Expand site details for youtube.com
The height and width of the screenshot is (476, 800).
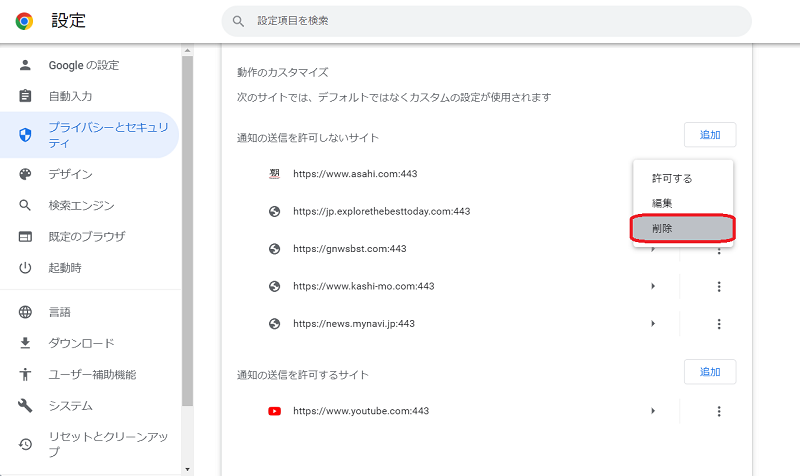[653, 411]
